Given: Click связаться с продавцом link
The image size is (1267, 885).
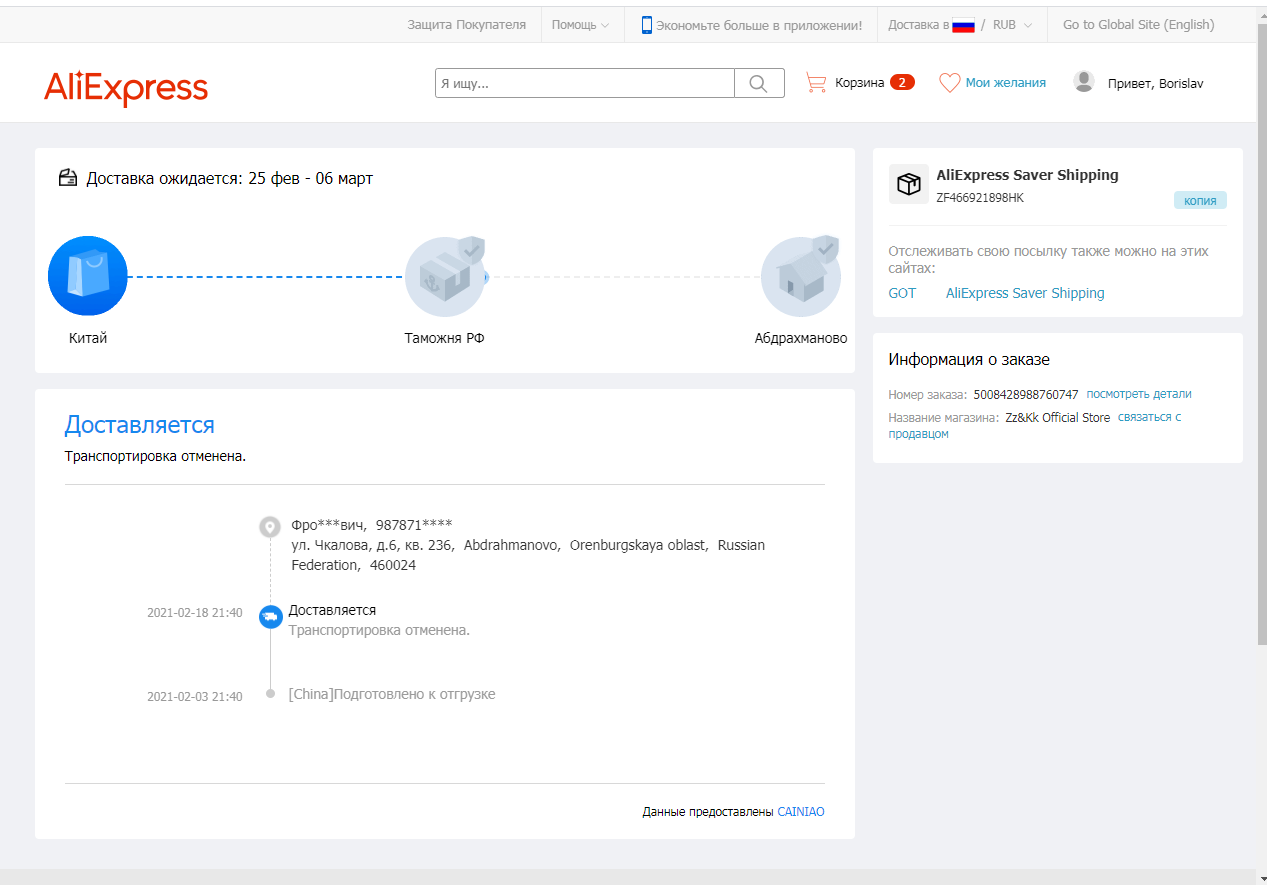Looking at the screenshot, I should [x=1035, y=425].
